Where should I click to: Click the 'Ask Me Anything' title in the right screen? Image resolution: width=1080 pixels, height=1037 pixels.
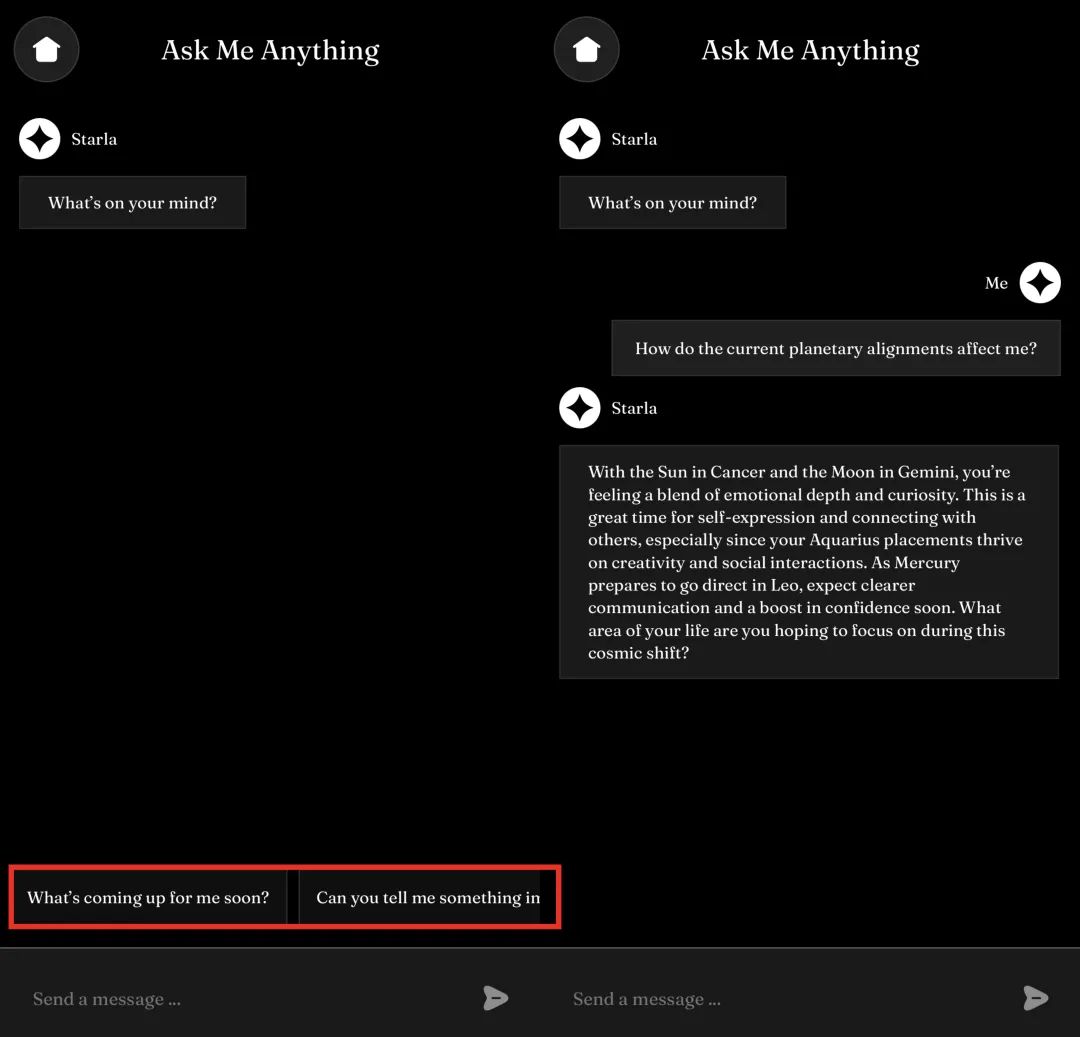[810, 51]
